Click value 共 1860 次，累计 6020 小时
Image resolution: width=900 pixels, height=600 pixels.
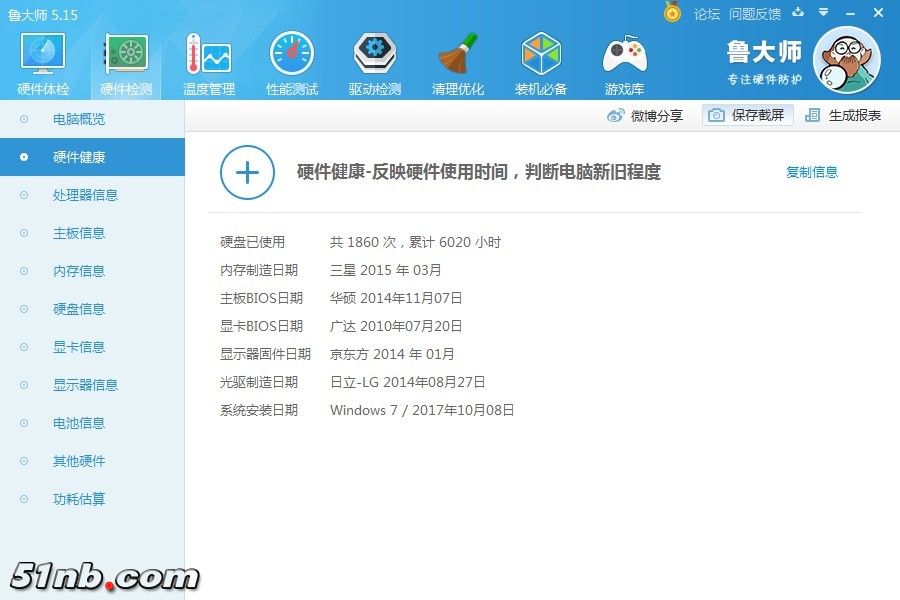pyautogui.click(x=415, y=242)
